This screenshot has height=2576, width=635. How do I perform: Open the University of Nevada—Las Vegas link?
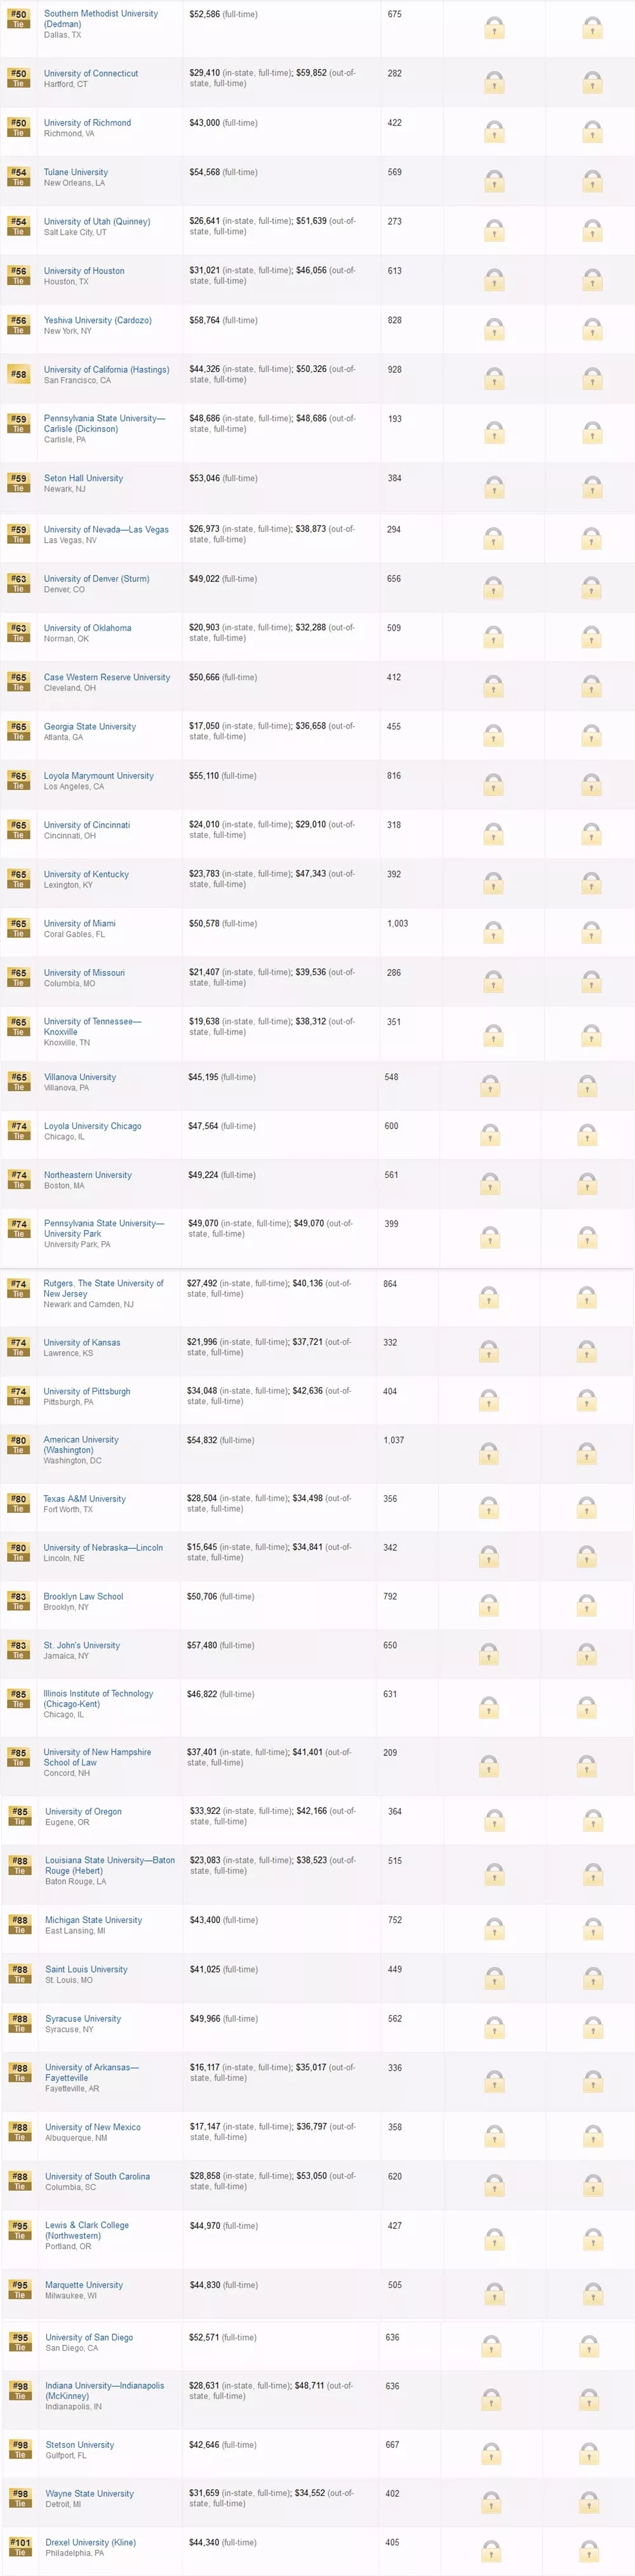[x=106, y=530]
